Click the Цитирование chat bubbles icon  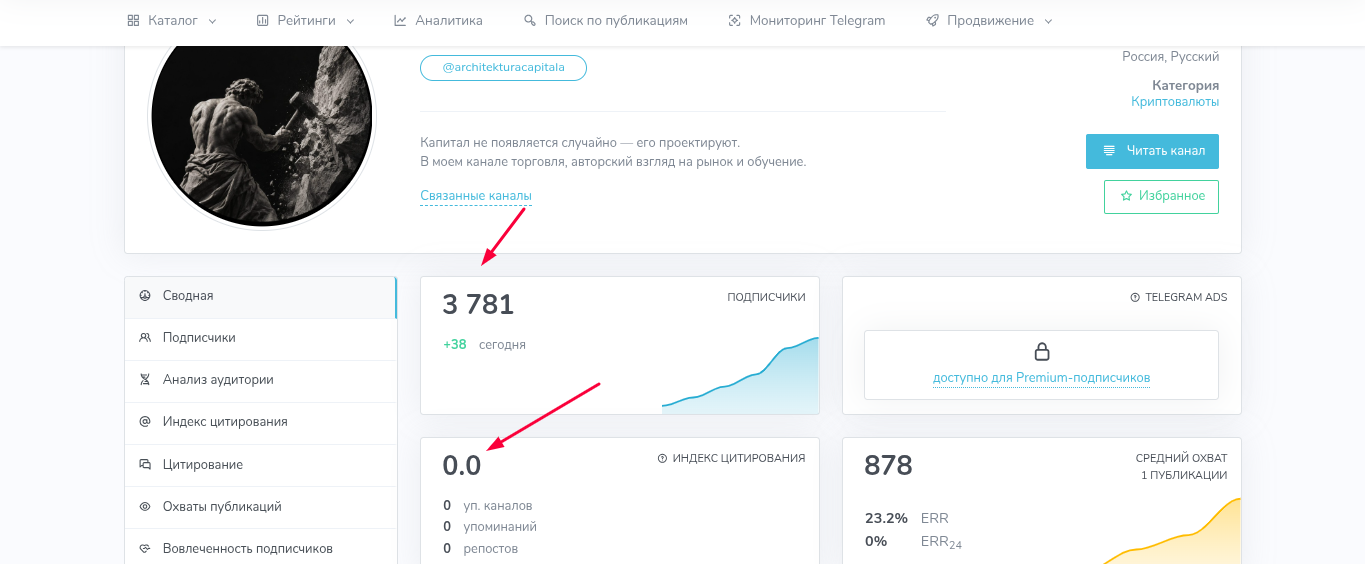tap(145, 465)
